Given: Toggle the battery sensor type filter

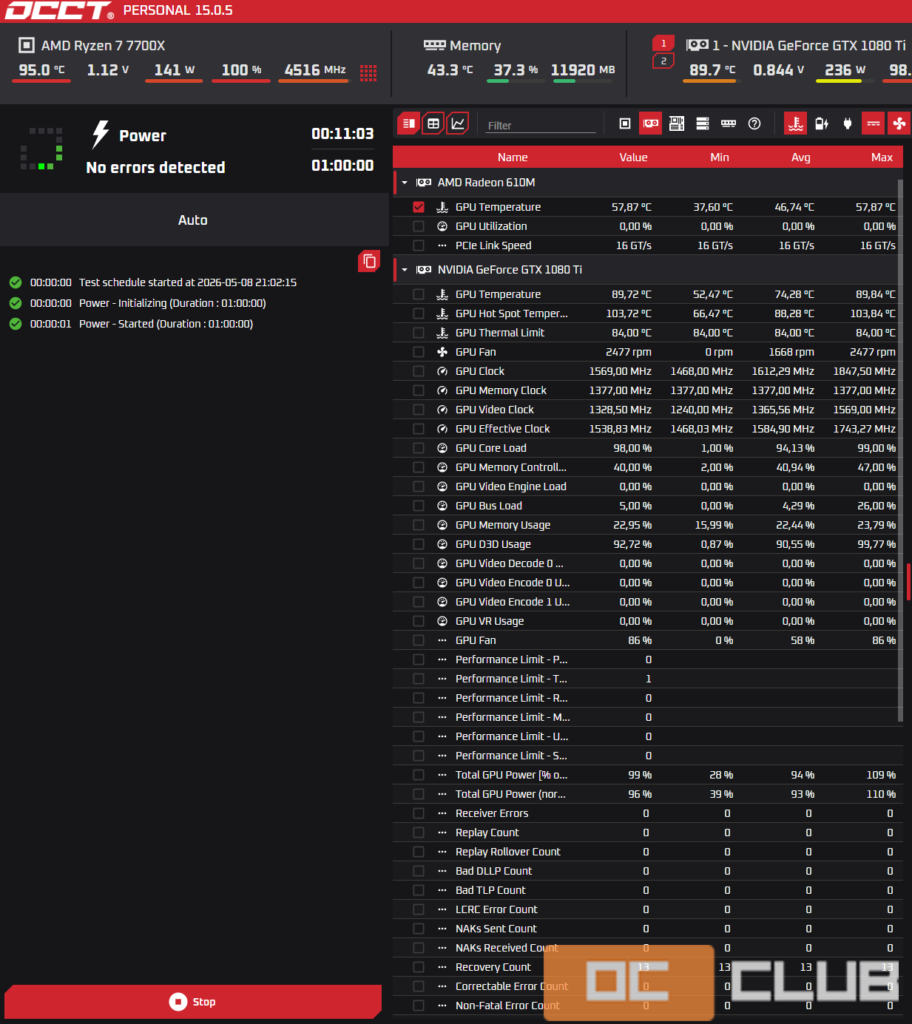Looking at the screenshot, I should tap(822, 123).
